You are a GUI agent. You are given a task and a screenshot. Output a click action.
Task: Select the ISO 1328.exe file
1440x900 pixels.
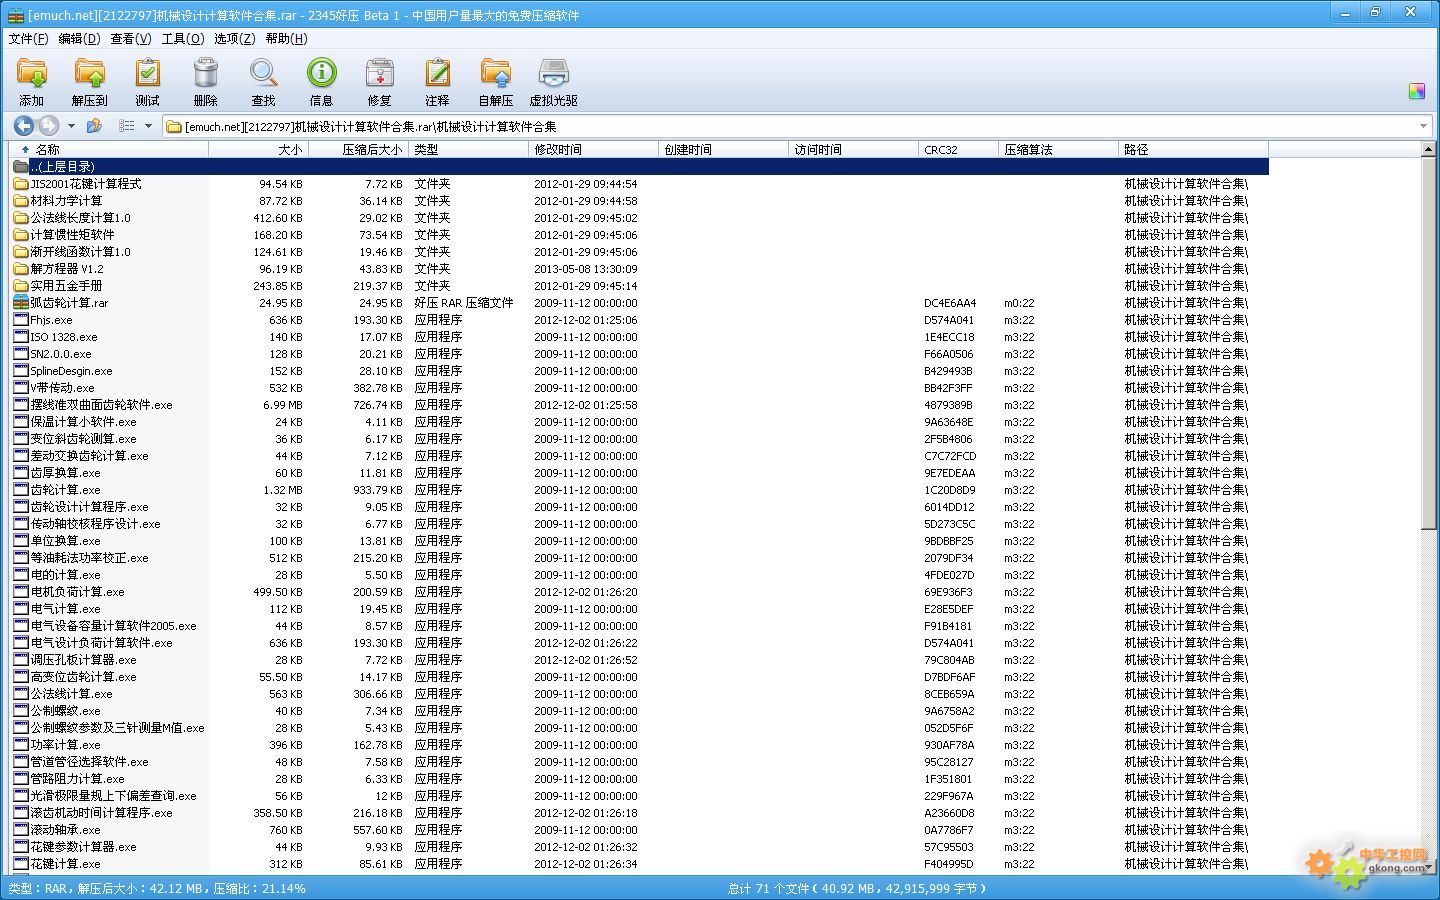tap(64, 337)
